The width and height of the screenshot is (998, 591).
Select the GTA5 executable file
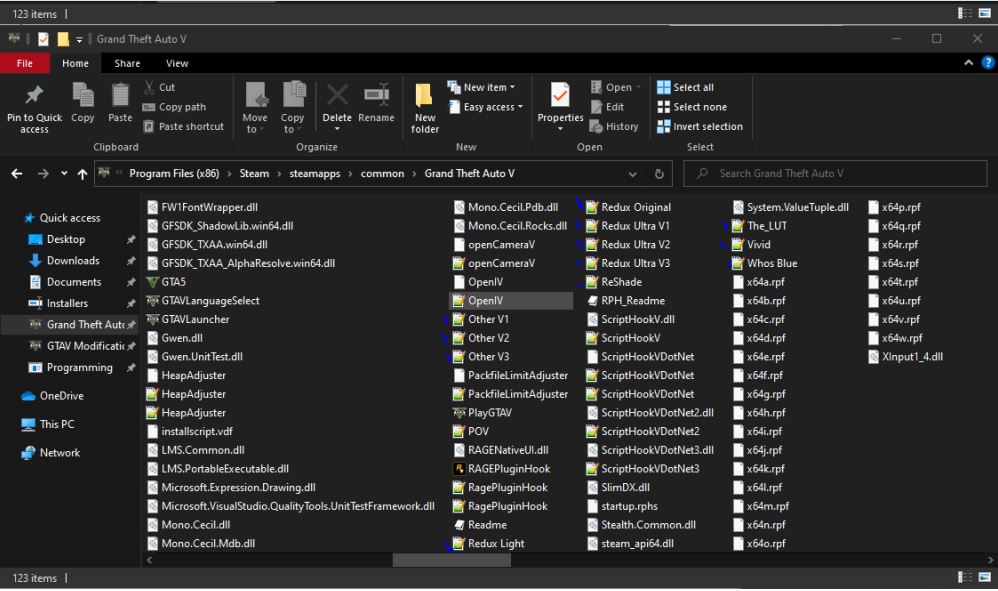173,282
